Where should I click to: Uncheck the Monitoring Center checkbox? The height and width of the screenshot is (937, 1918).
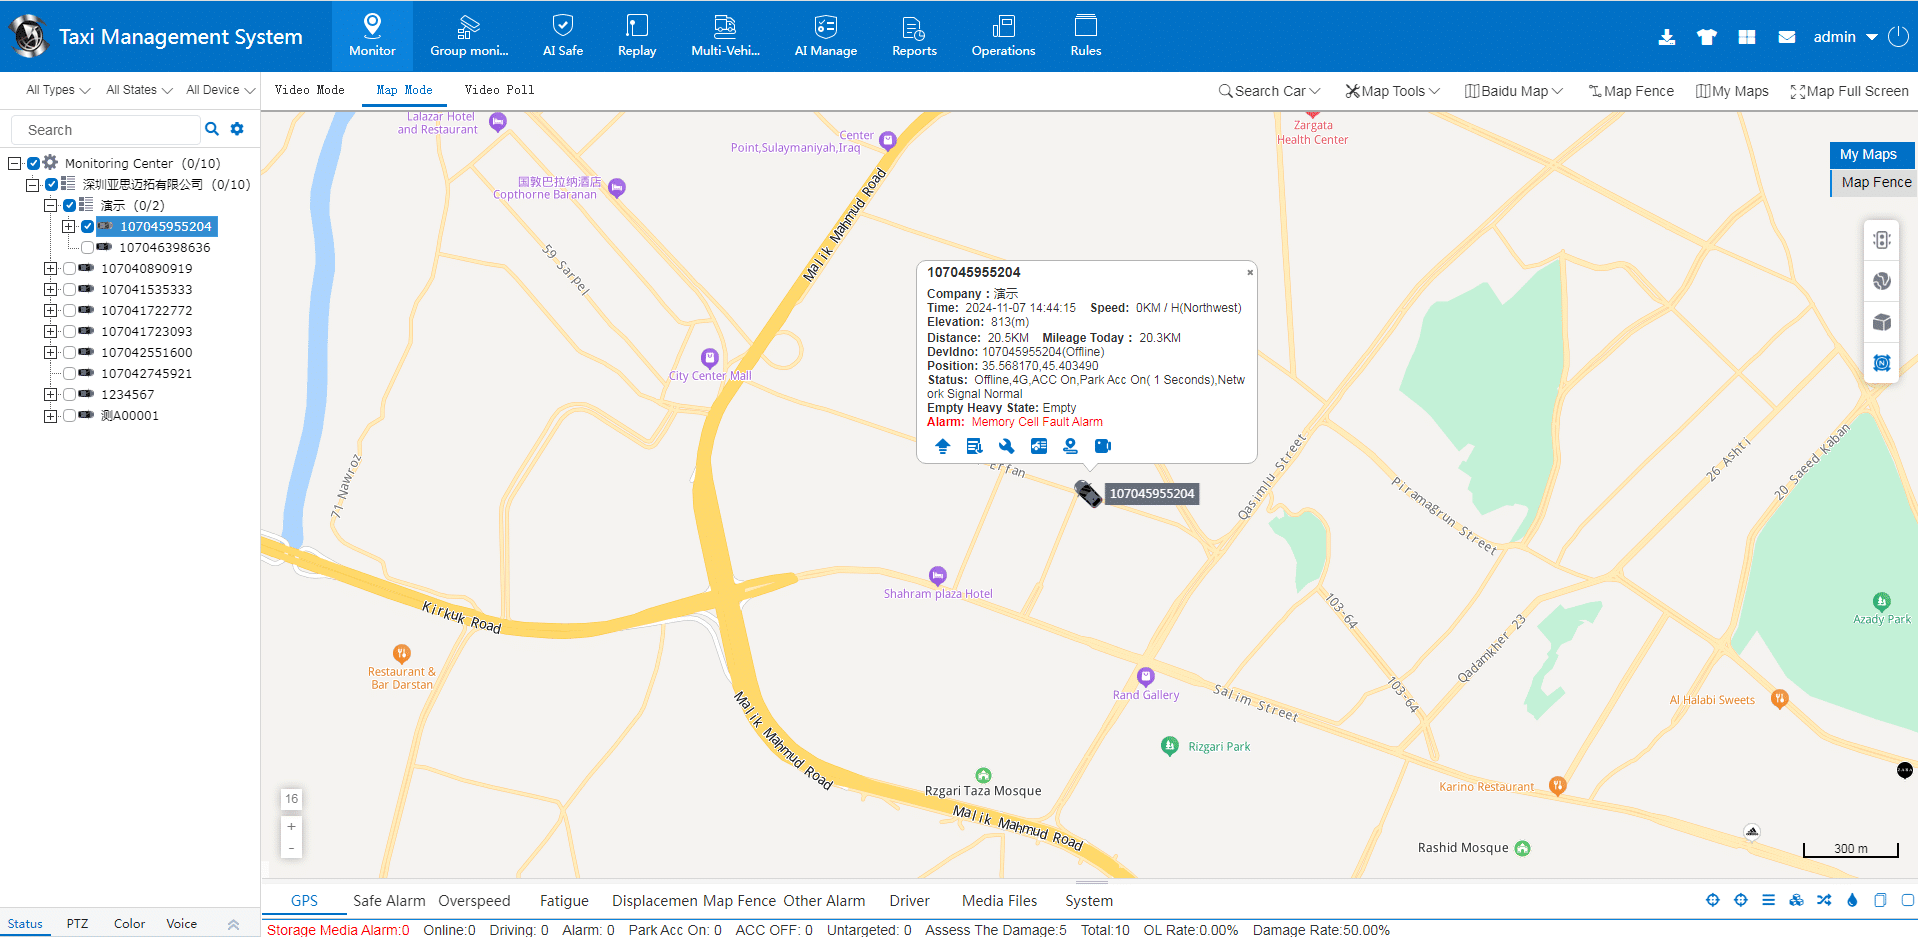pyautogui.click(x=34, y=163)
